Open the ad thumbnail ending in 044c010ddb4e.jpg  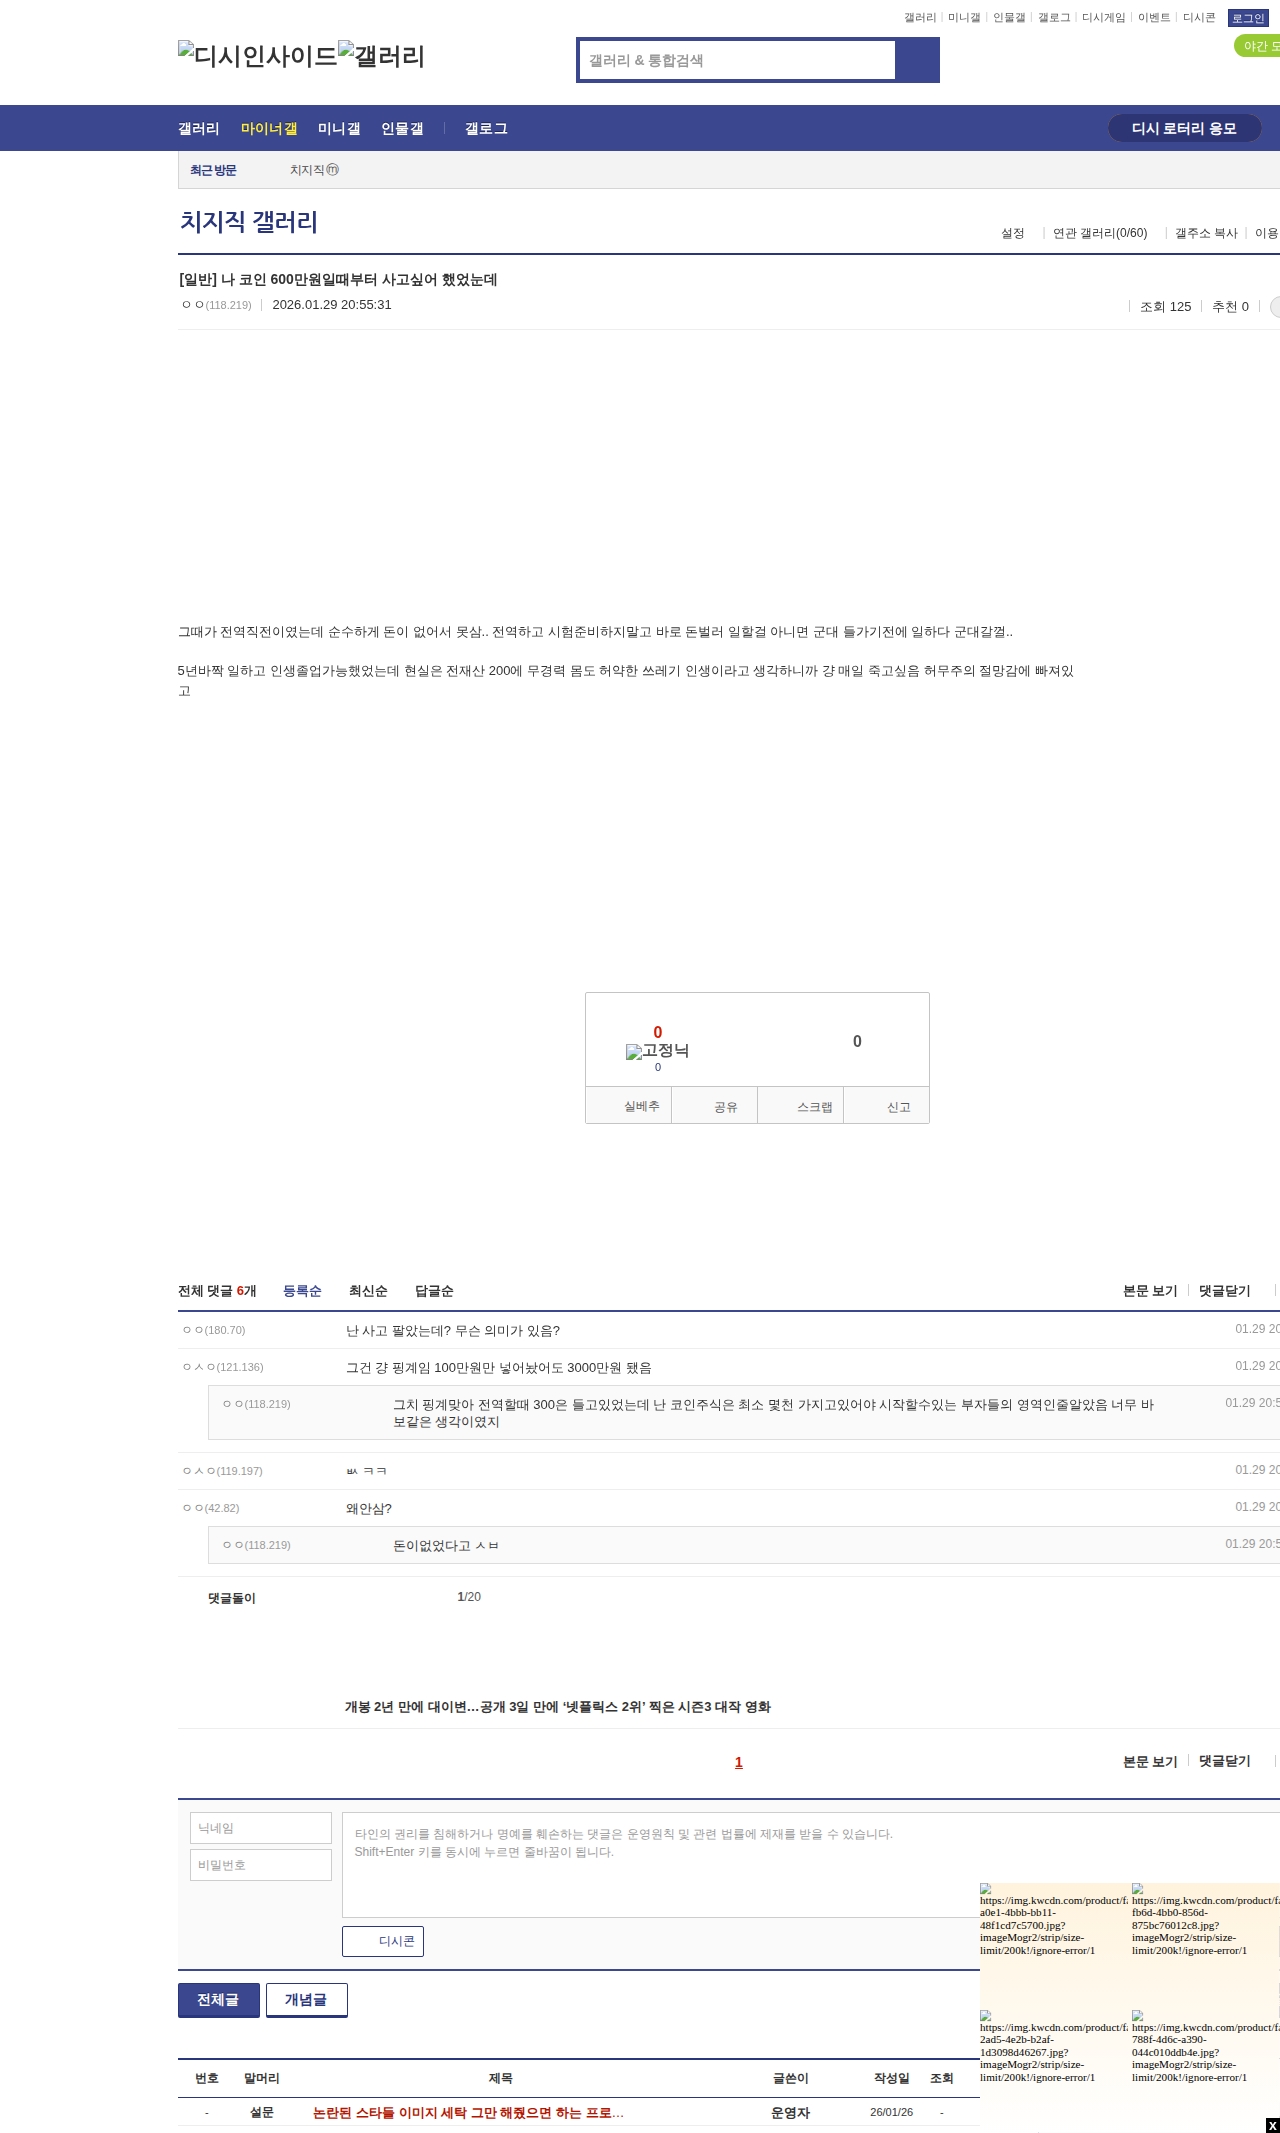click(1205, 2046)
